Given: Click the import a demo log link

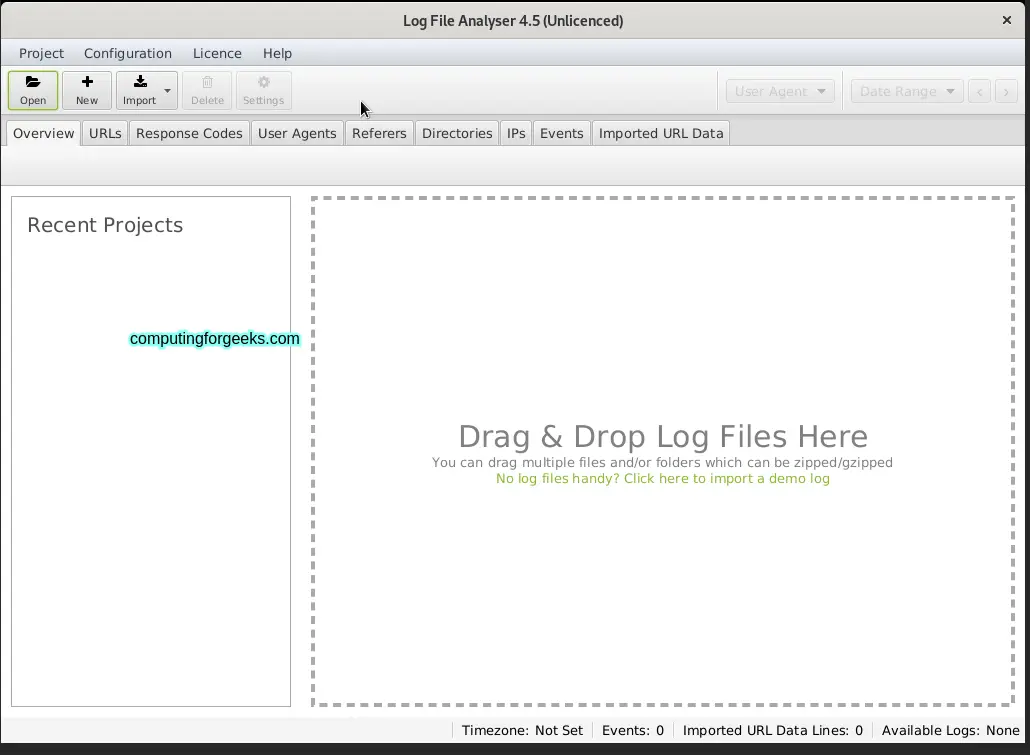Looking at the screenshot, I should coord(662,478).
